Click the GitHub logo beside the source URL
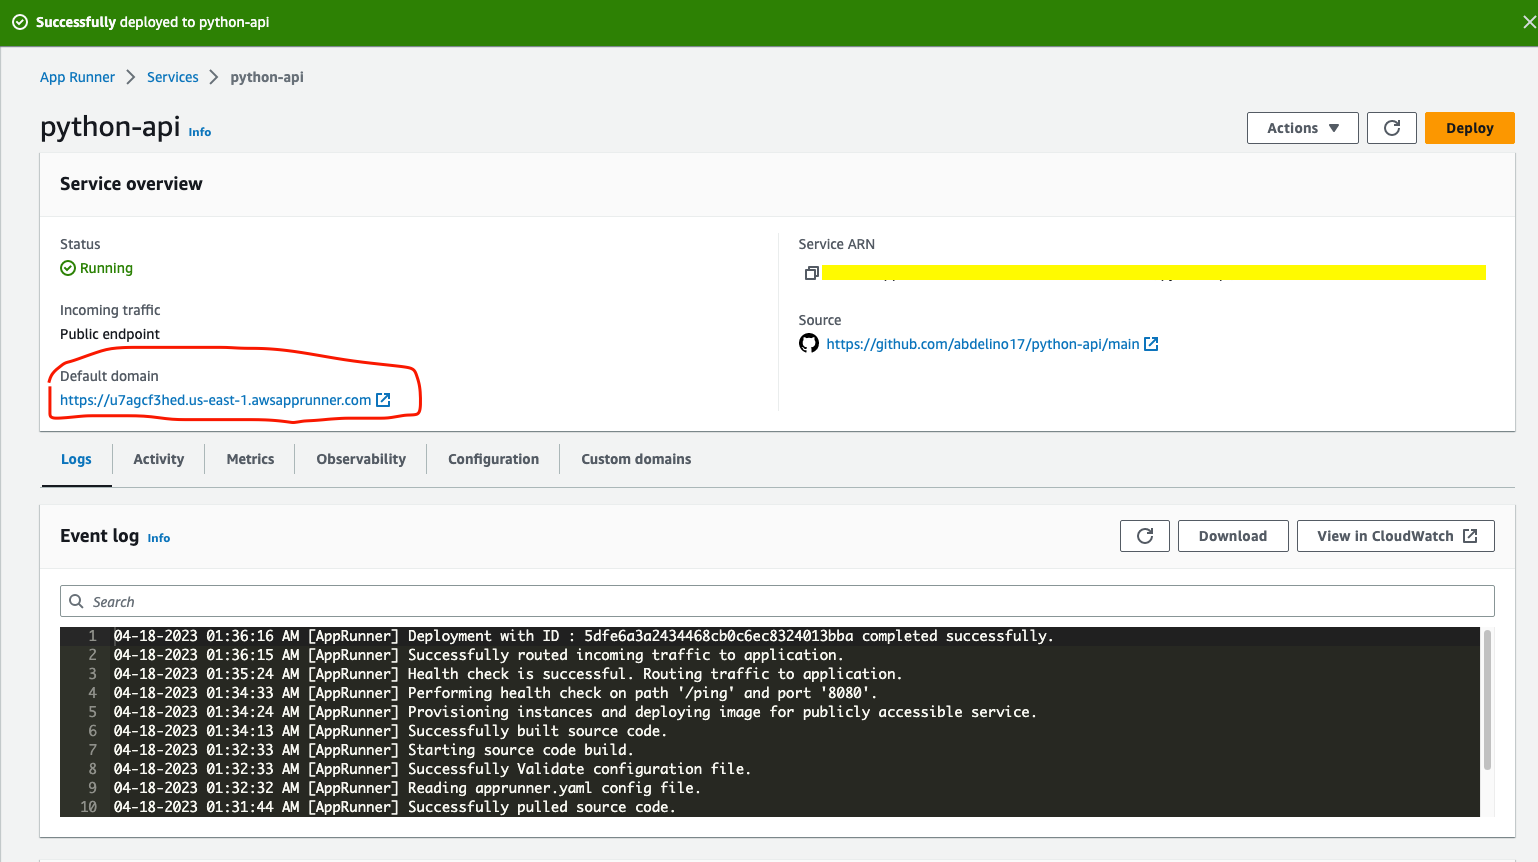1538x862 pixels. [x=809, y=343]
